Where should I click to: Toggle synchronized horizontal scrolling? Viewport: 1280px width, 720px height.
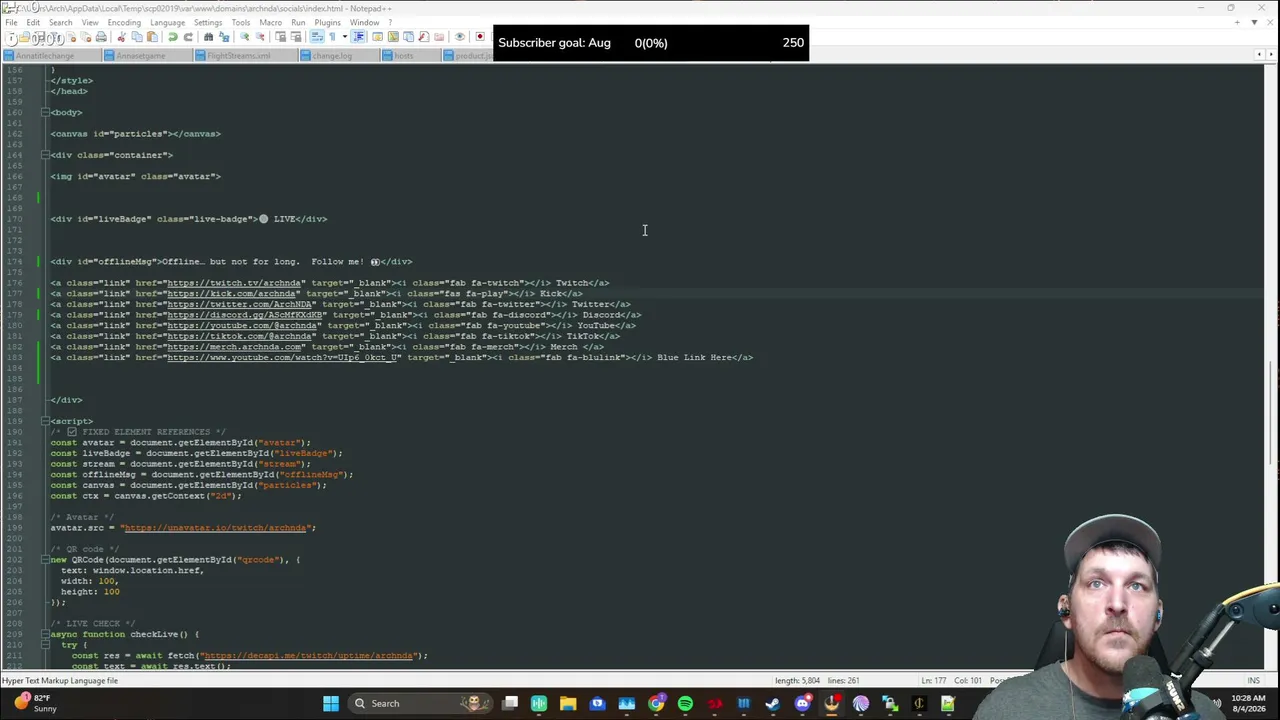coord(295,37)
